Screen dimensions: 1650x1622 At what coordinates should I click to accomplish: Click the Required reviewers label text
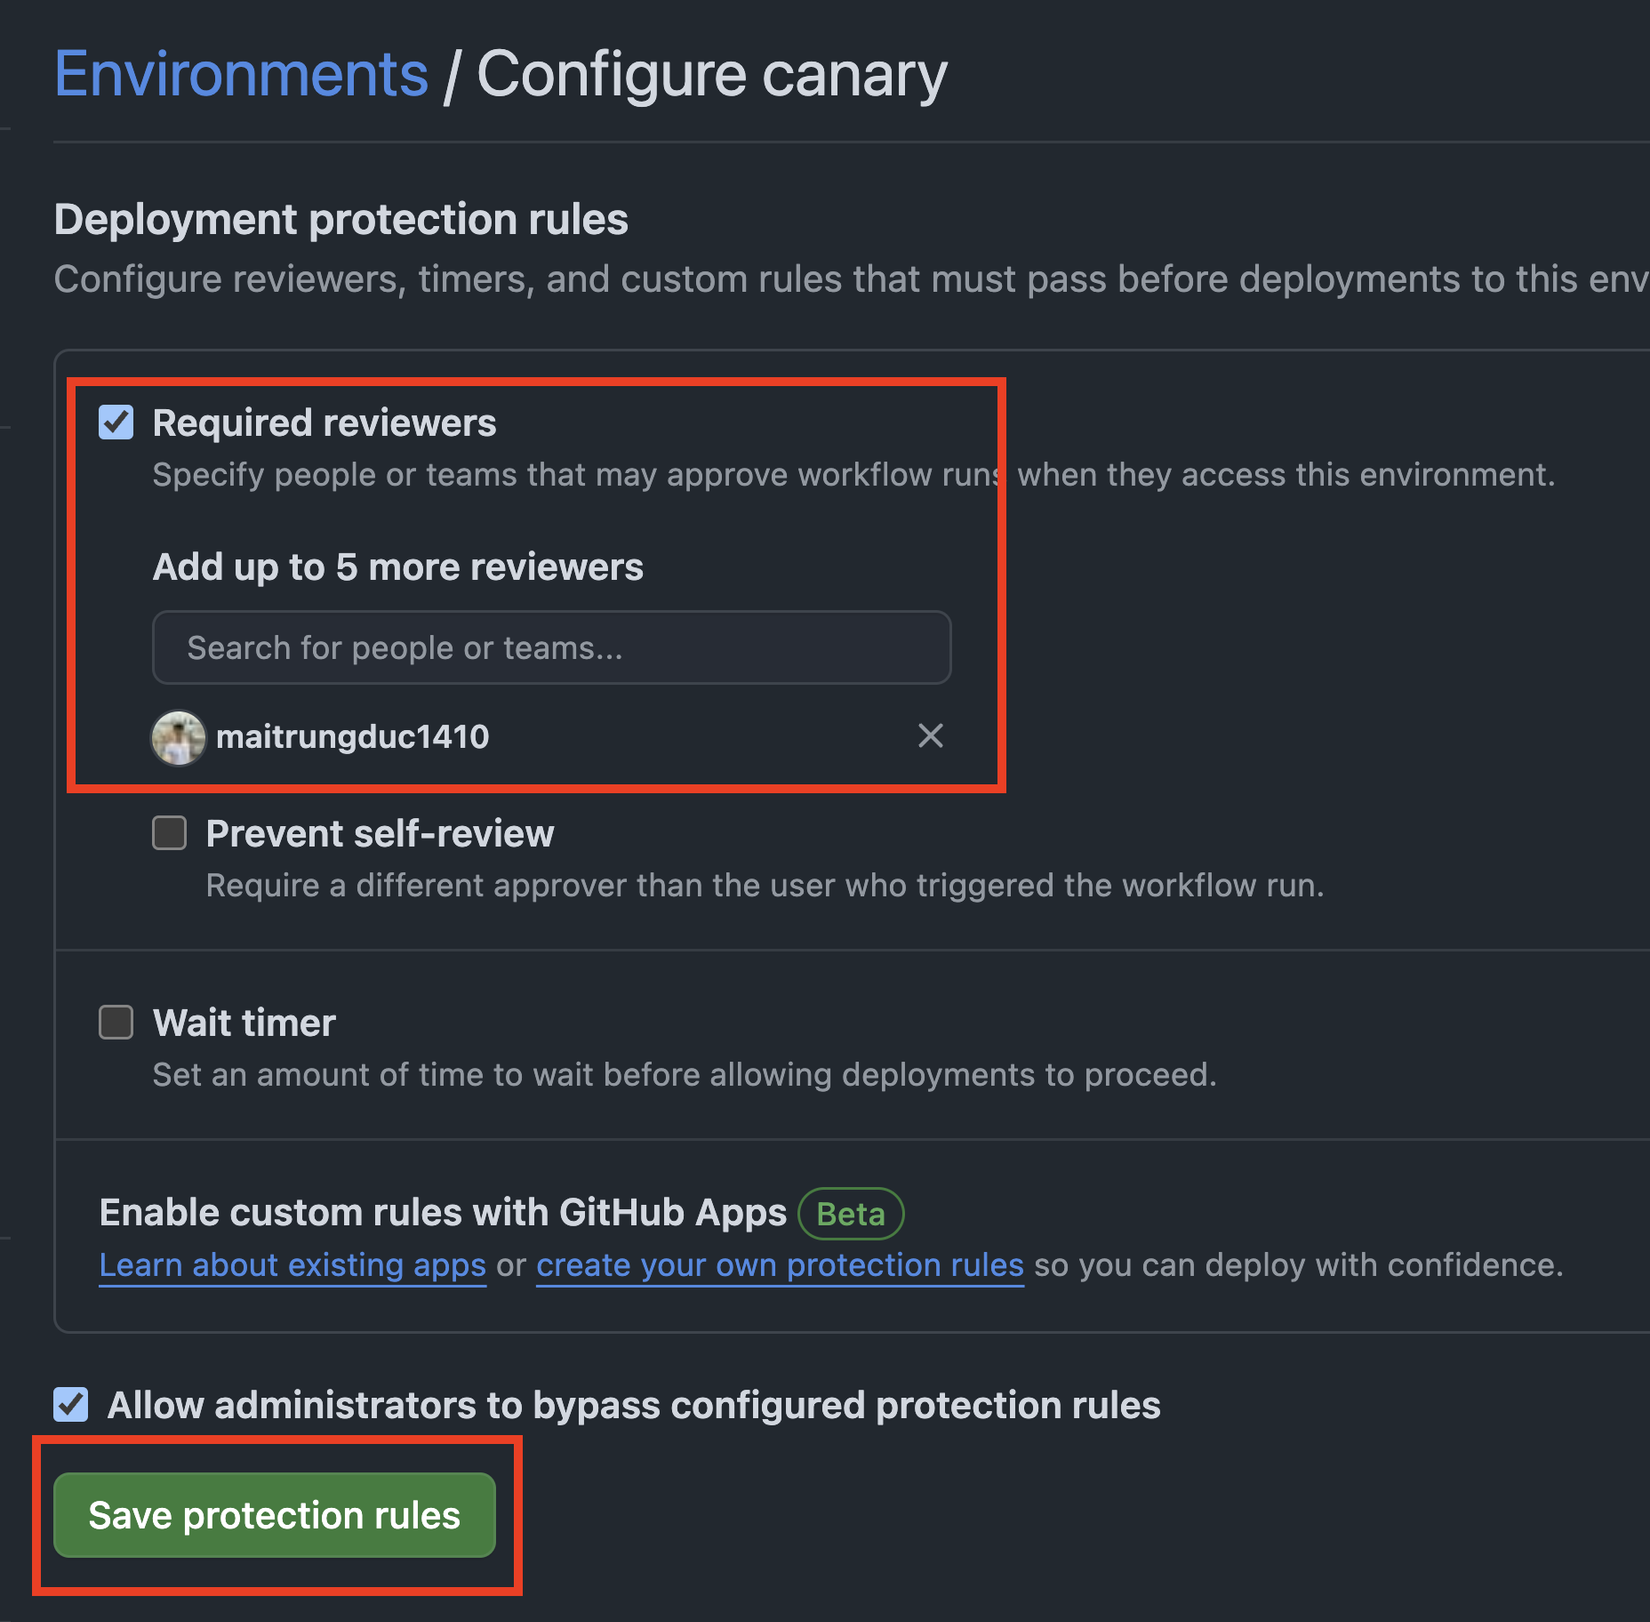click(x=324, y=423)
